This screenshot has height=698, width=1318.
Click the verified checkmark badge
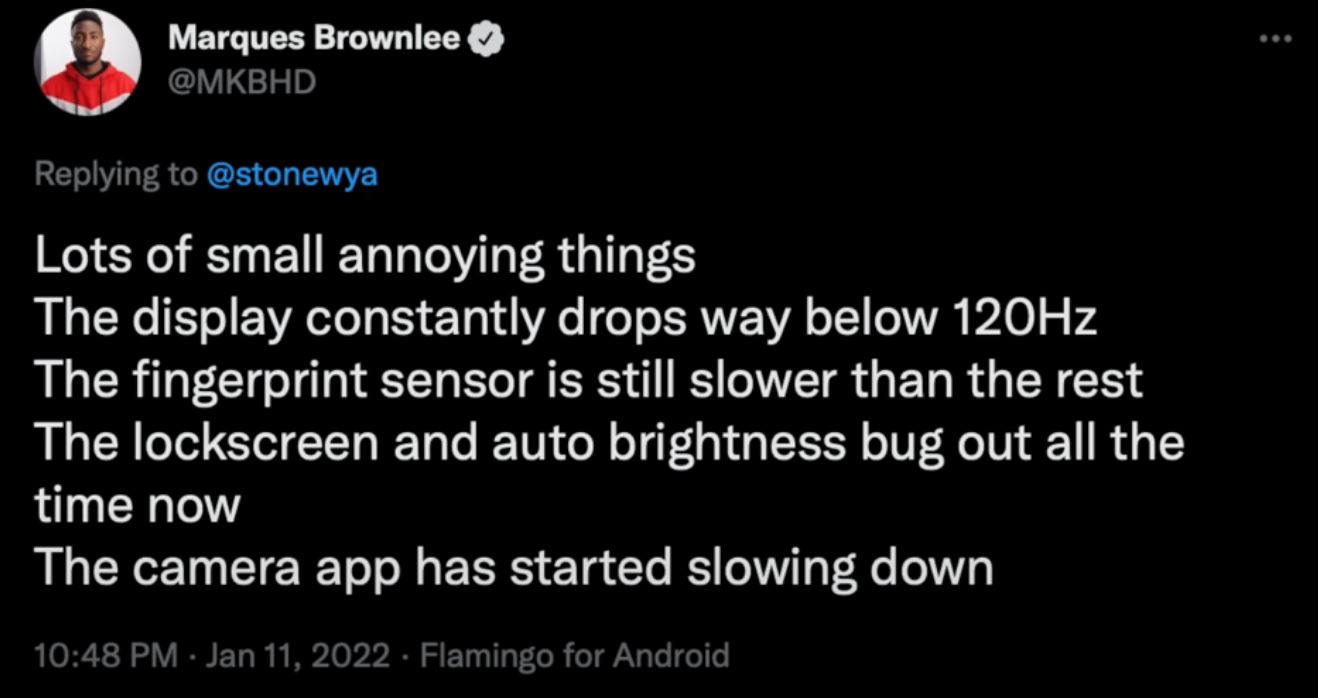point(487,39)
